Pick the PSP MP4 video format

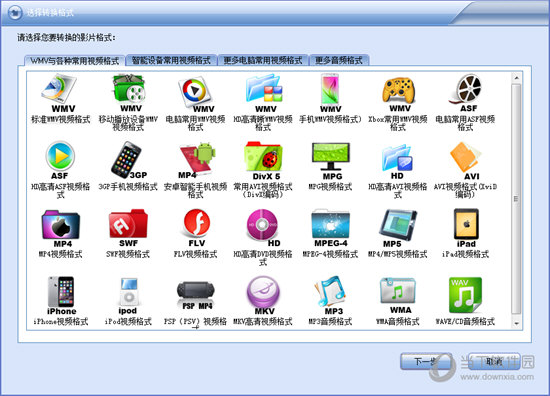pyautogui.click(x=195, y=295)
